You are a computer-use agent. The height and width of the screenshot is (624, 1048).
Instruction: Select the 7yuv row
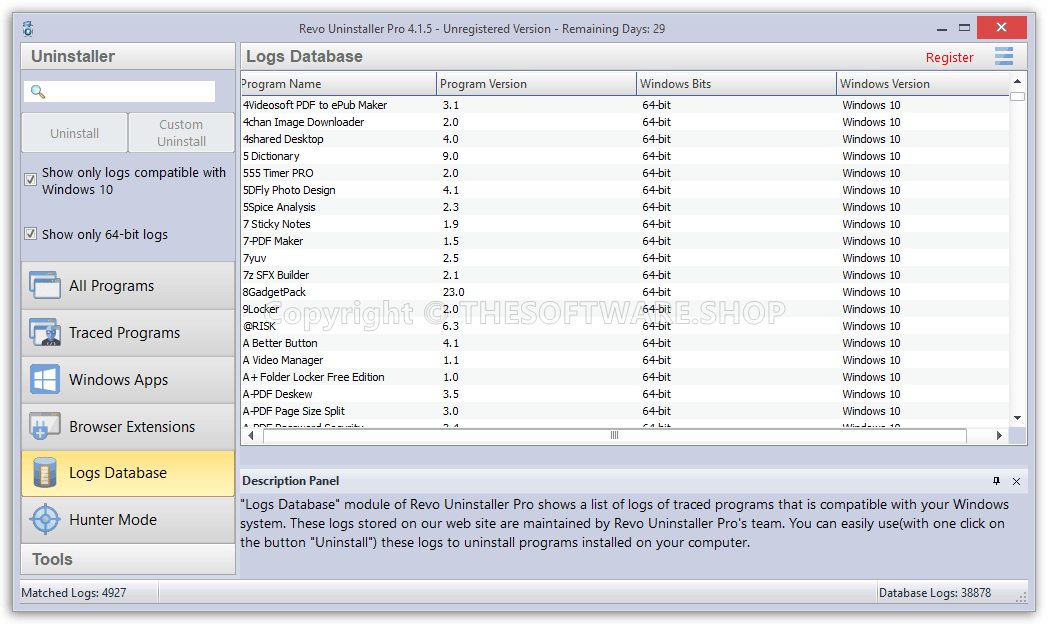click(625, 258)
